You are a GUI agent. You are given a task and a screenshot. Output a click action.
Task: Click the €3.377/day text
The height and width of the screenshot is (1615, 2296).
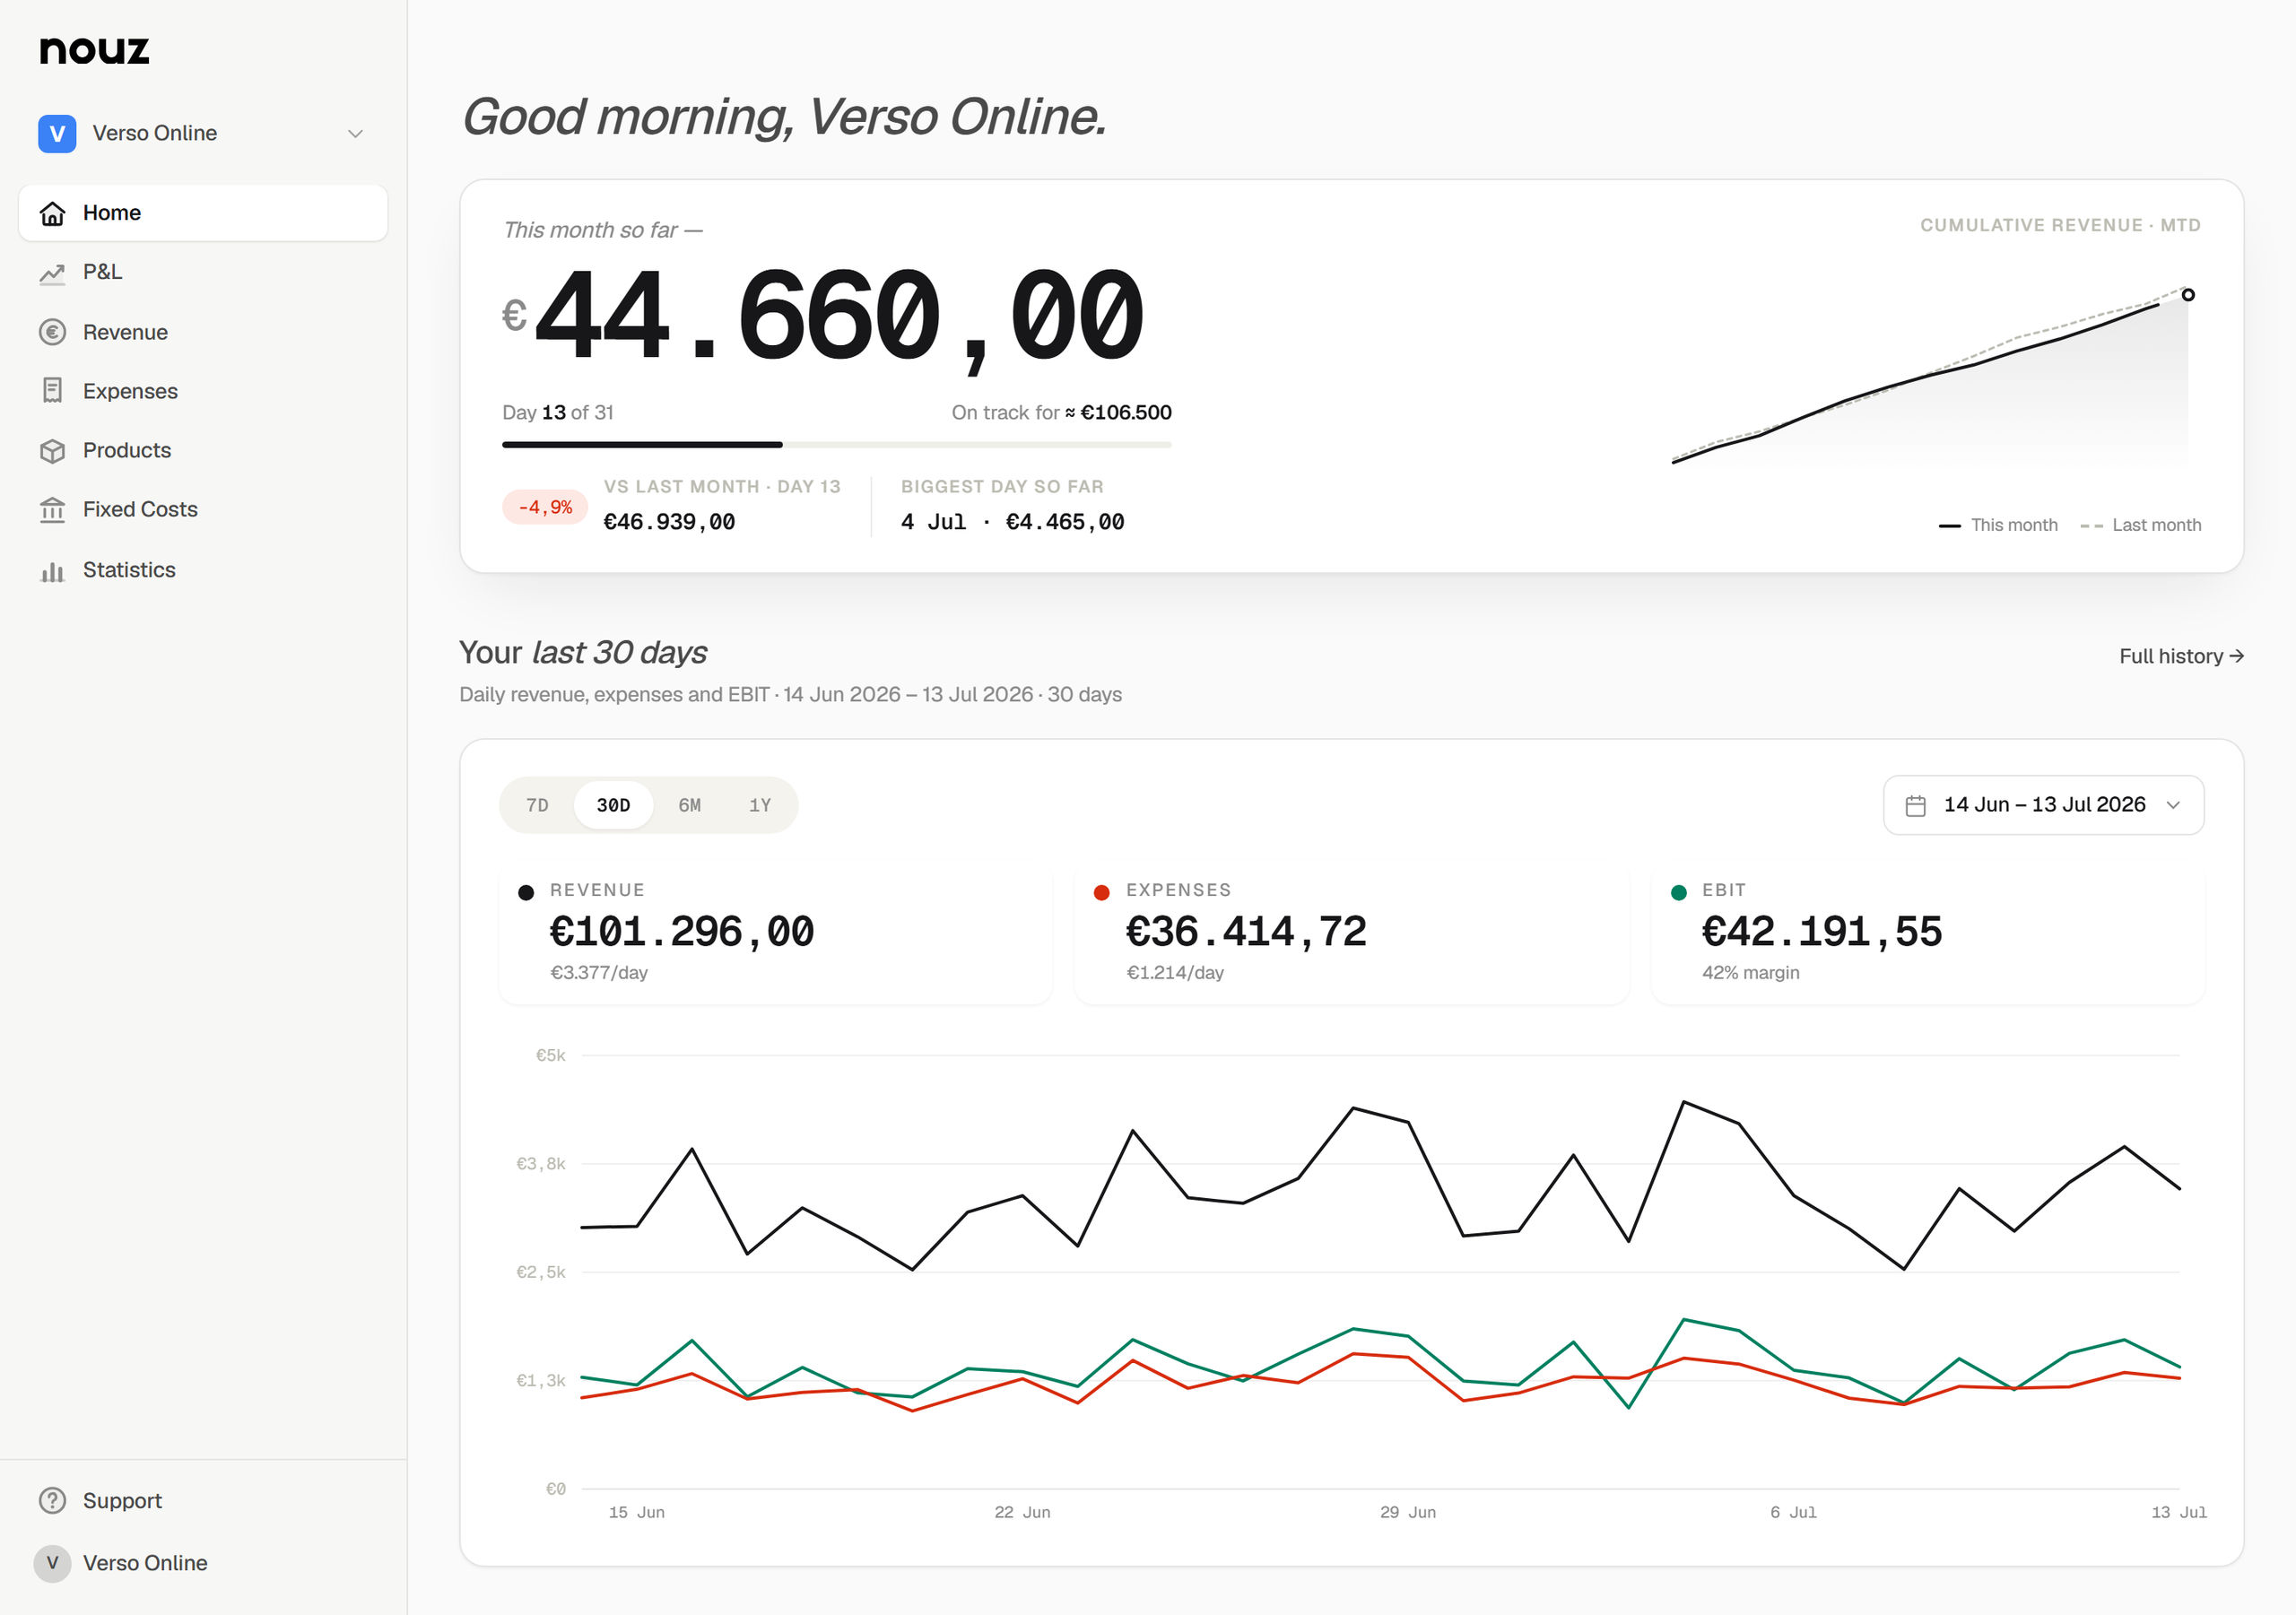tap(599, 972)
